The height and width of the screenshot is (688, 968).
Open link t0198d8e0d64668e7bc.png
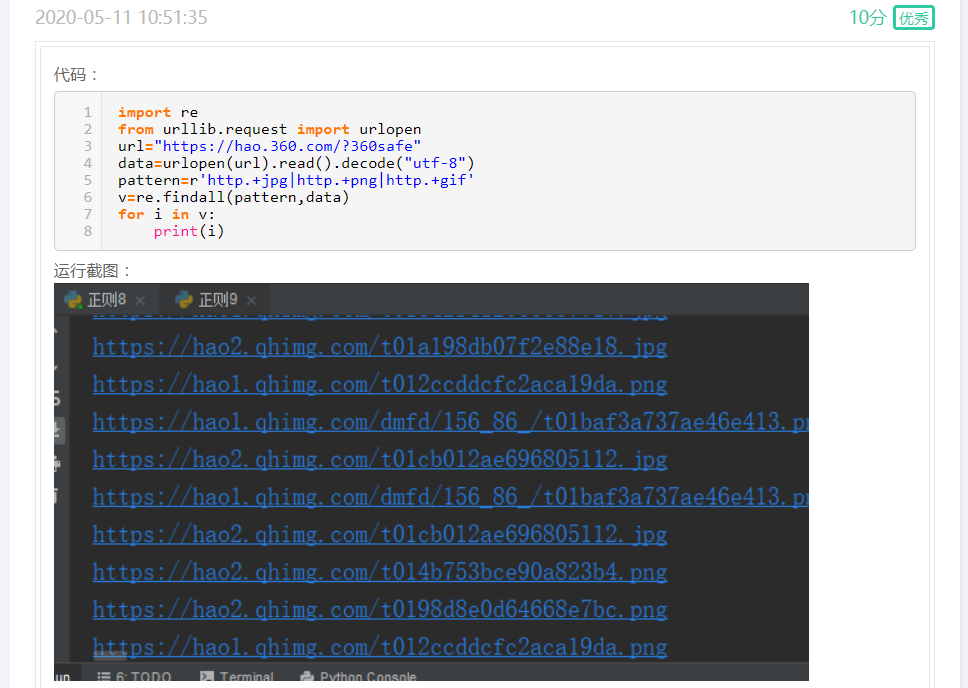coord(380,610)
